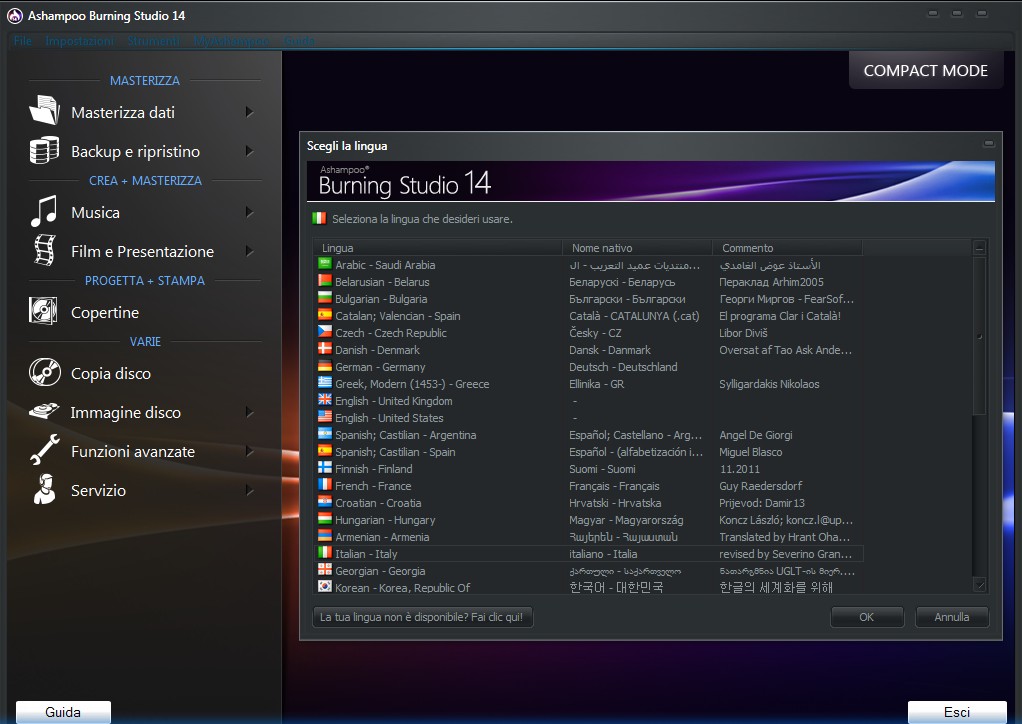Click the Czech Republic flag icon
Image resolution: width=1022 pixels, height=724 pixels.
[x=325, y=332]
